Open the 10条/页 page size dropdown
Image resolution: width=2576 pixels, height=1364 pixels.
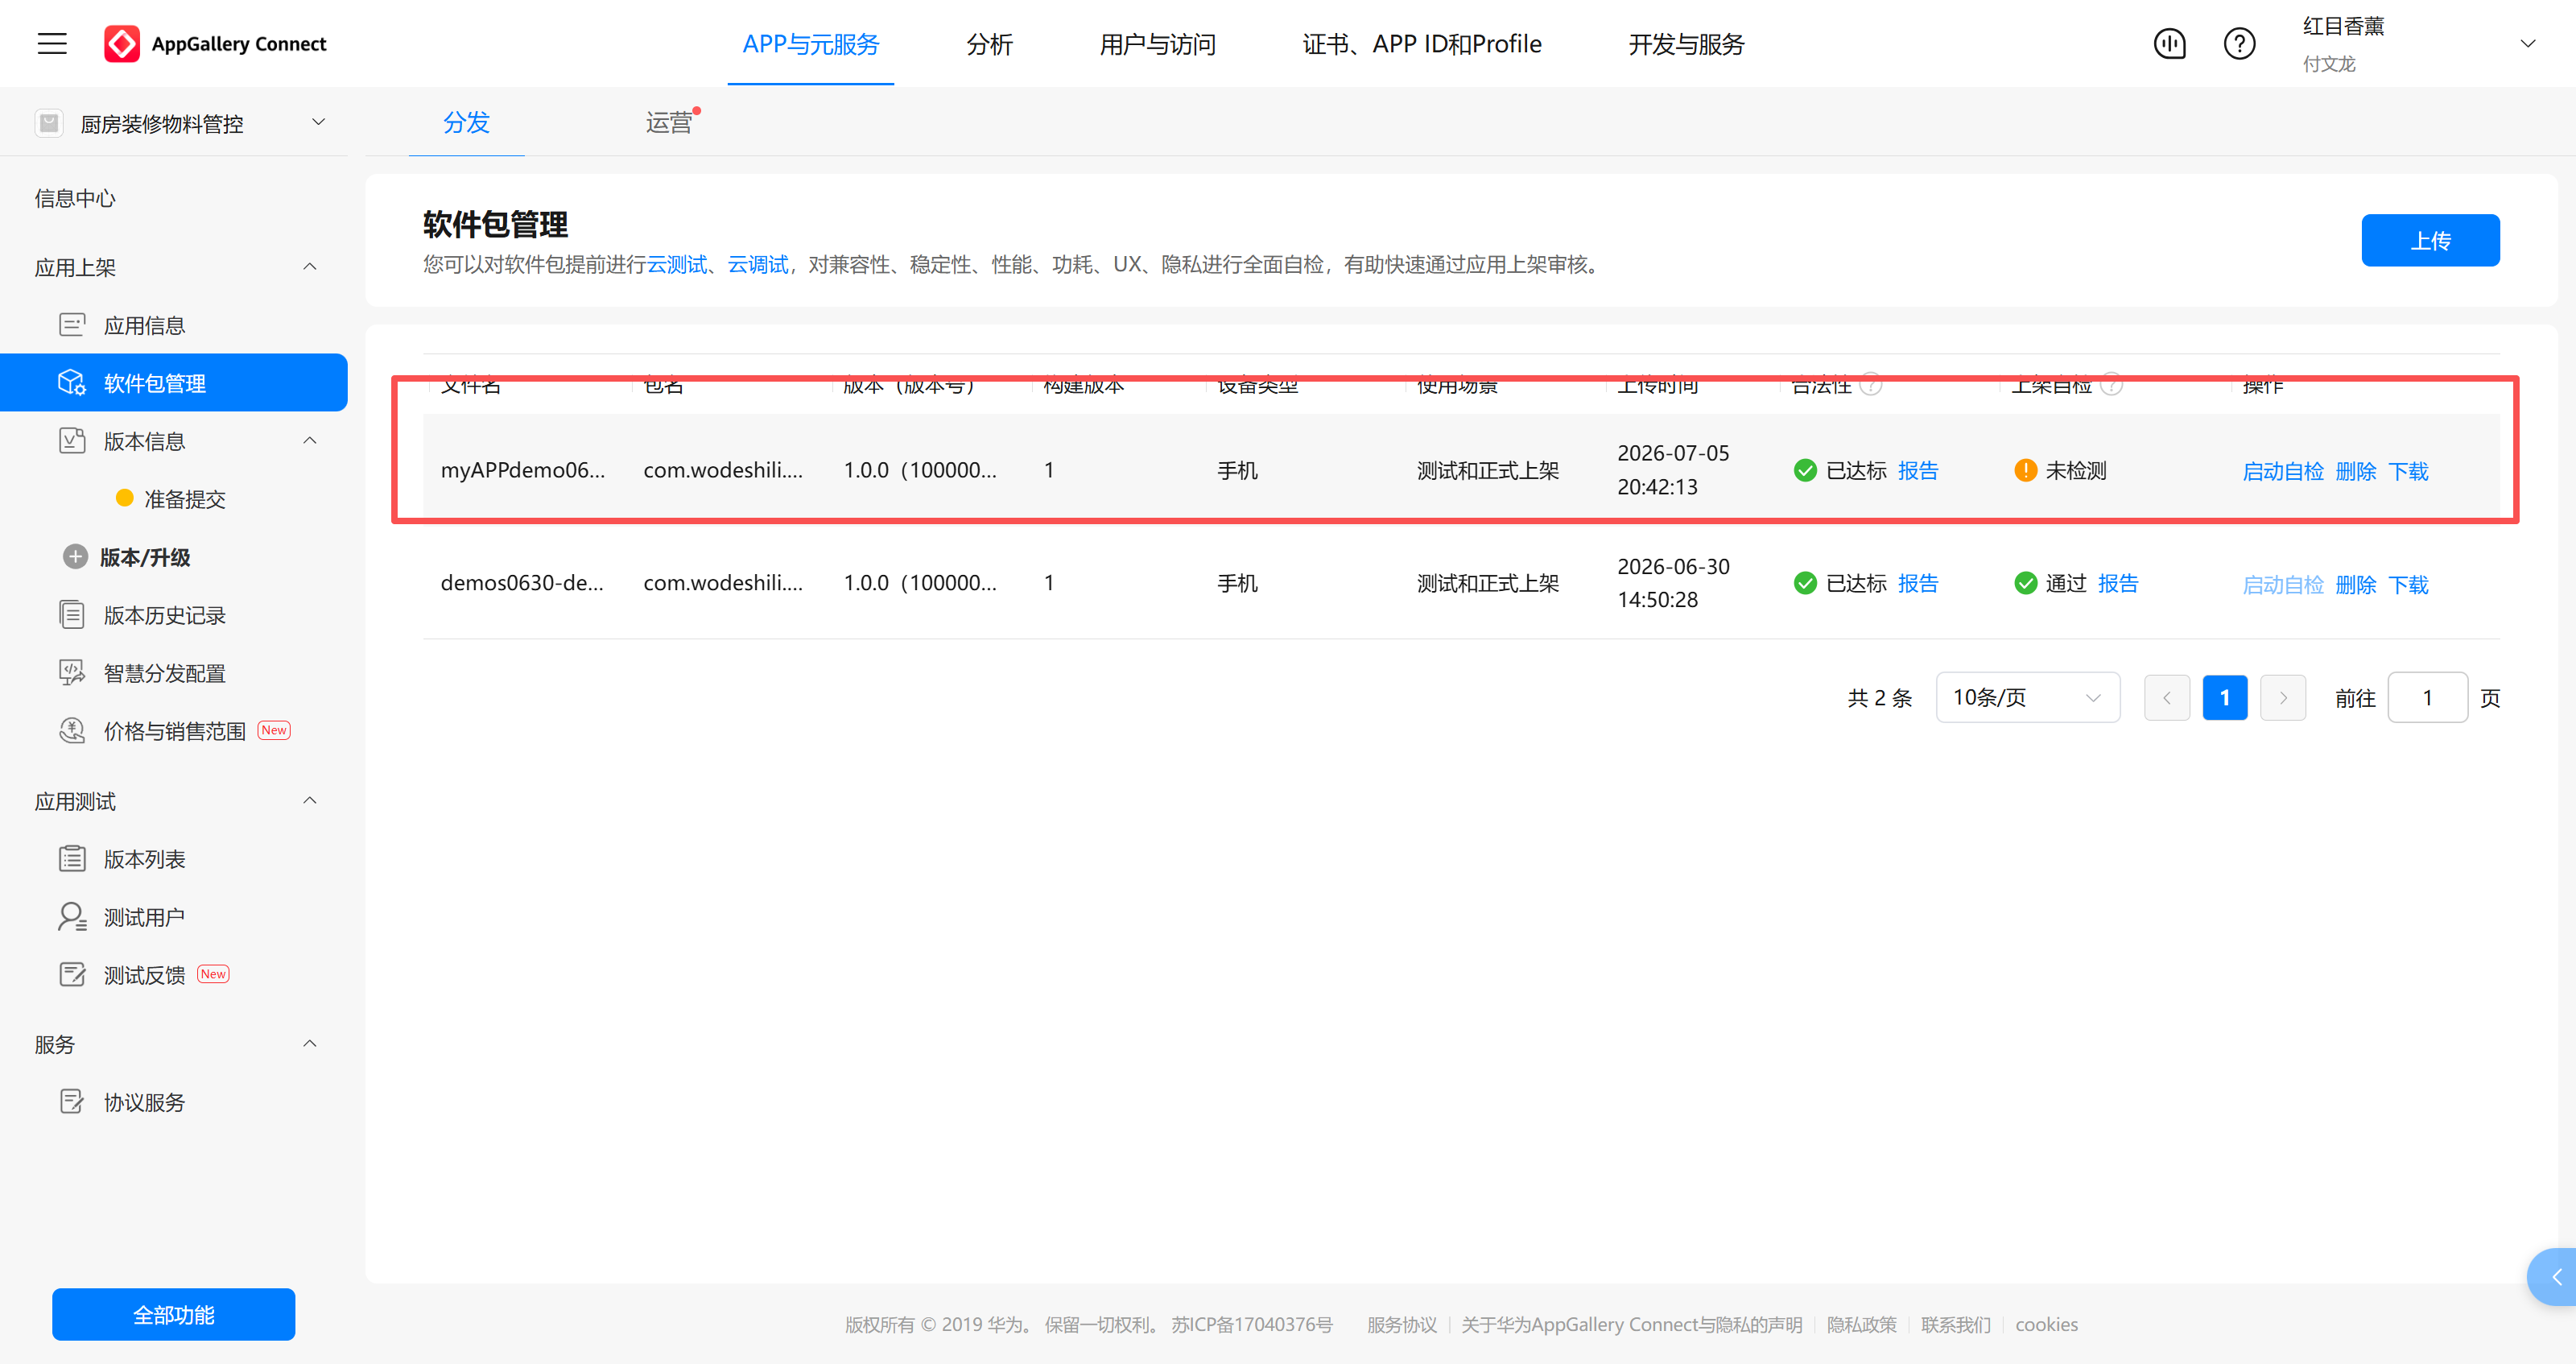click(x=2027, y=698)
